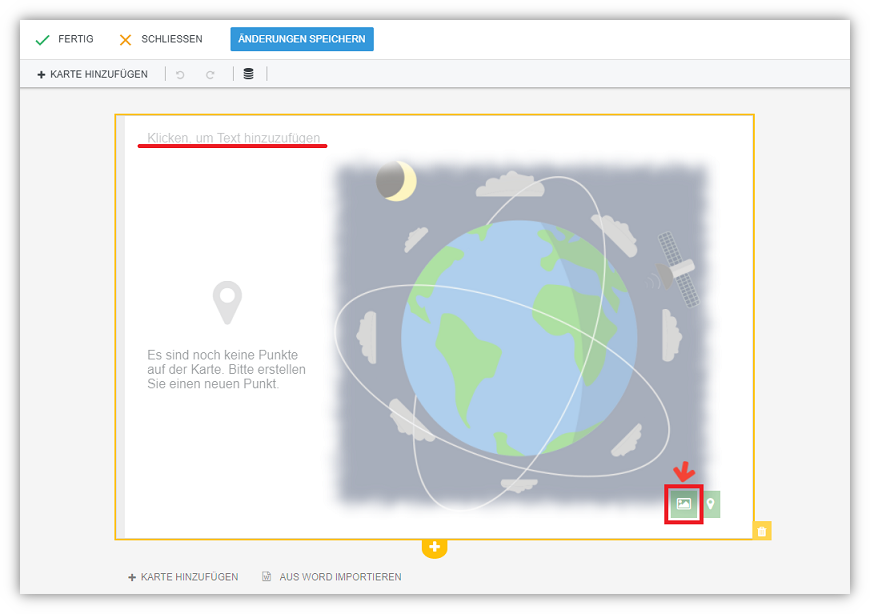Open the database stack icon in the toolbar

click(x=249, y=74)
